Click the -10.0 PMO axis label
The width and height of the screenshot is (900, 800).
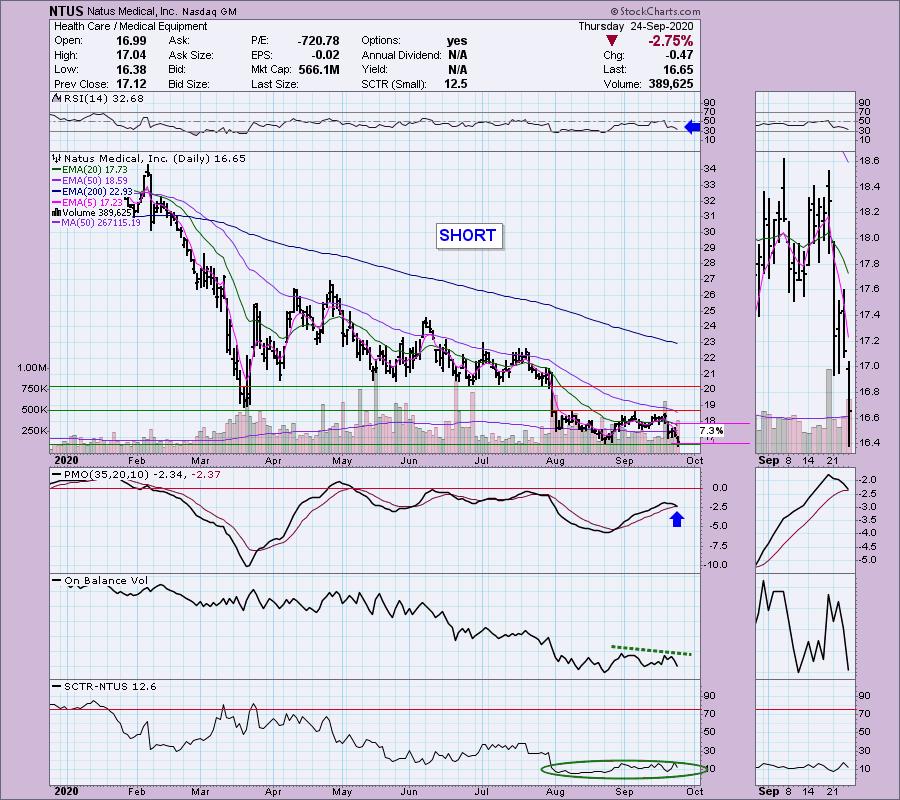716,565
